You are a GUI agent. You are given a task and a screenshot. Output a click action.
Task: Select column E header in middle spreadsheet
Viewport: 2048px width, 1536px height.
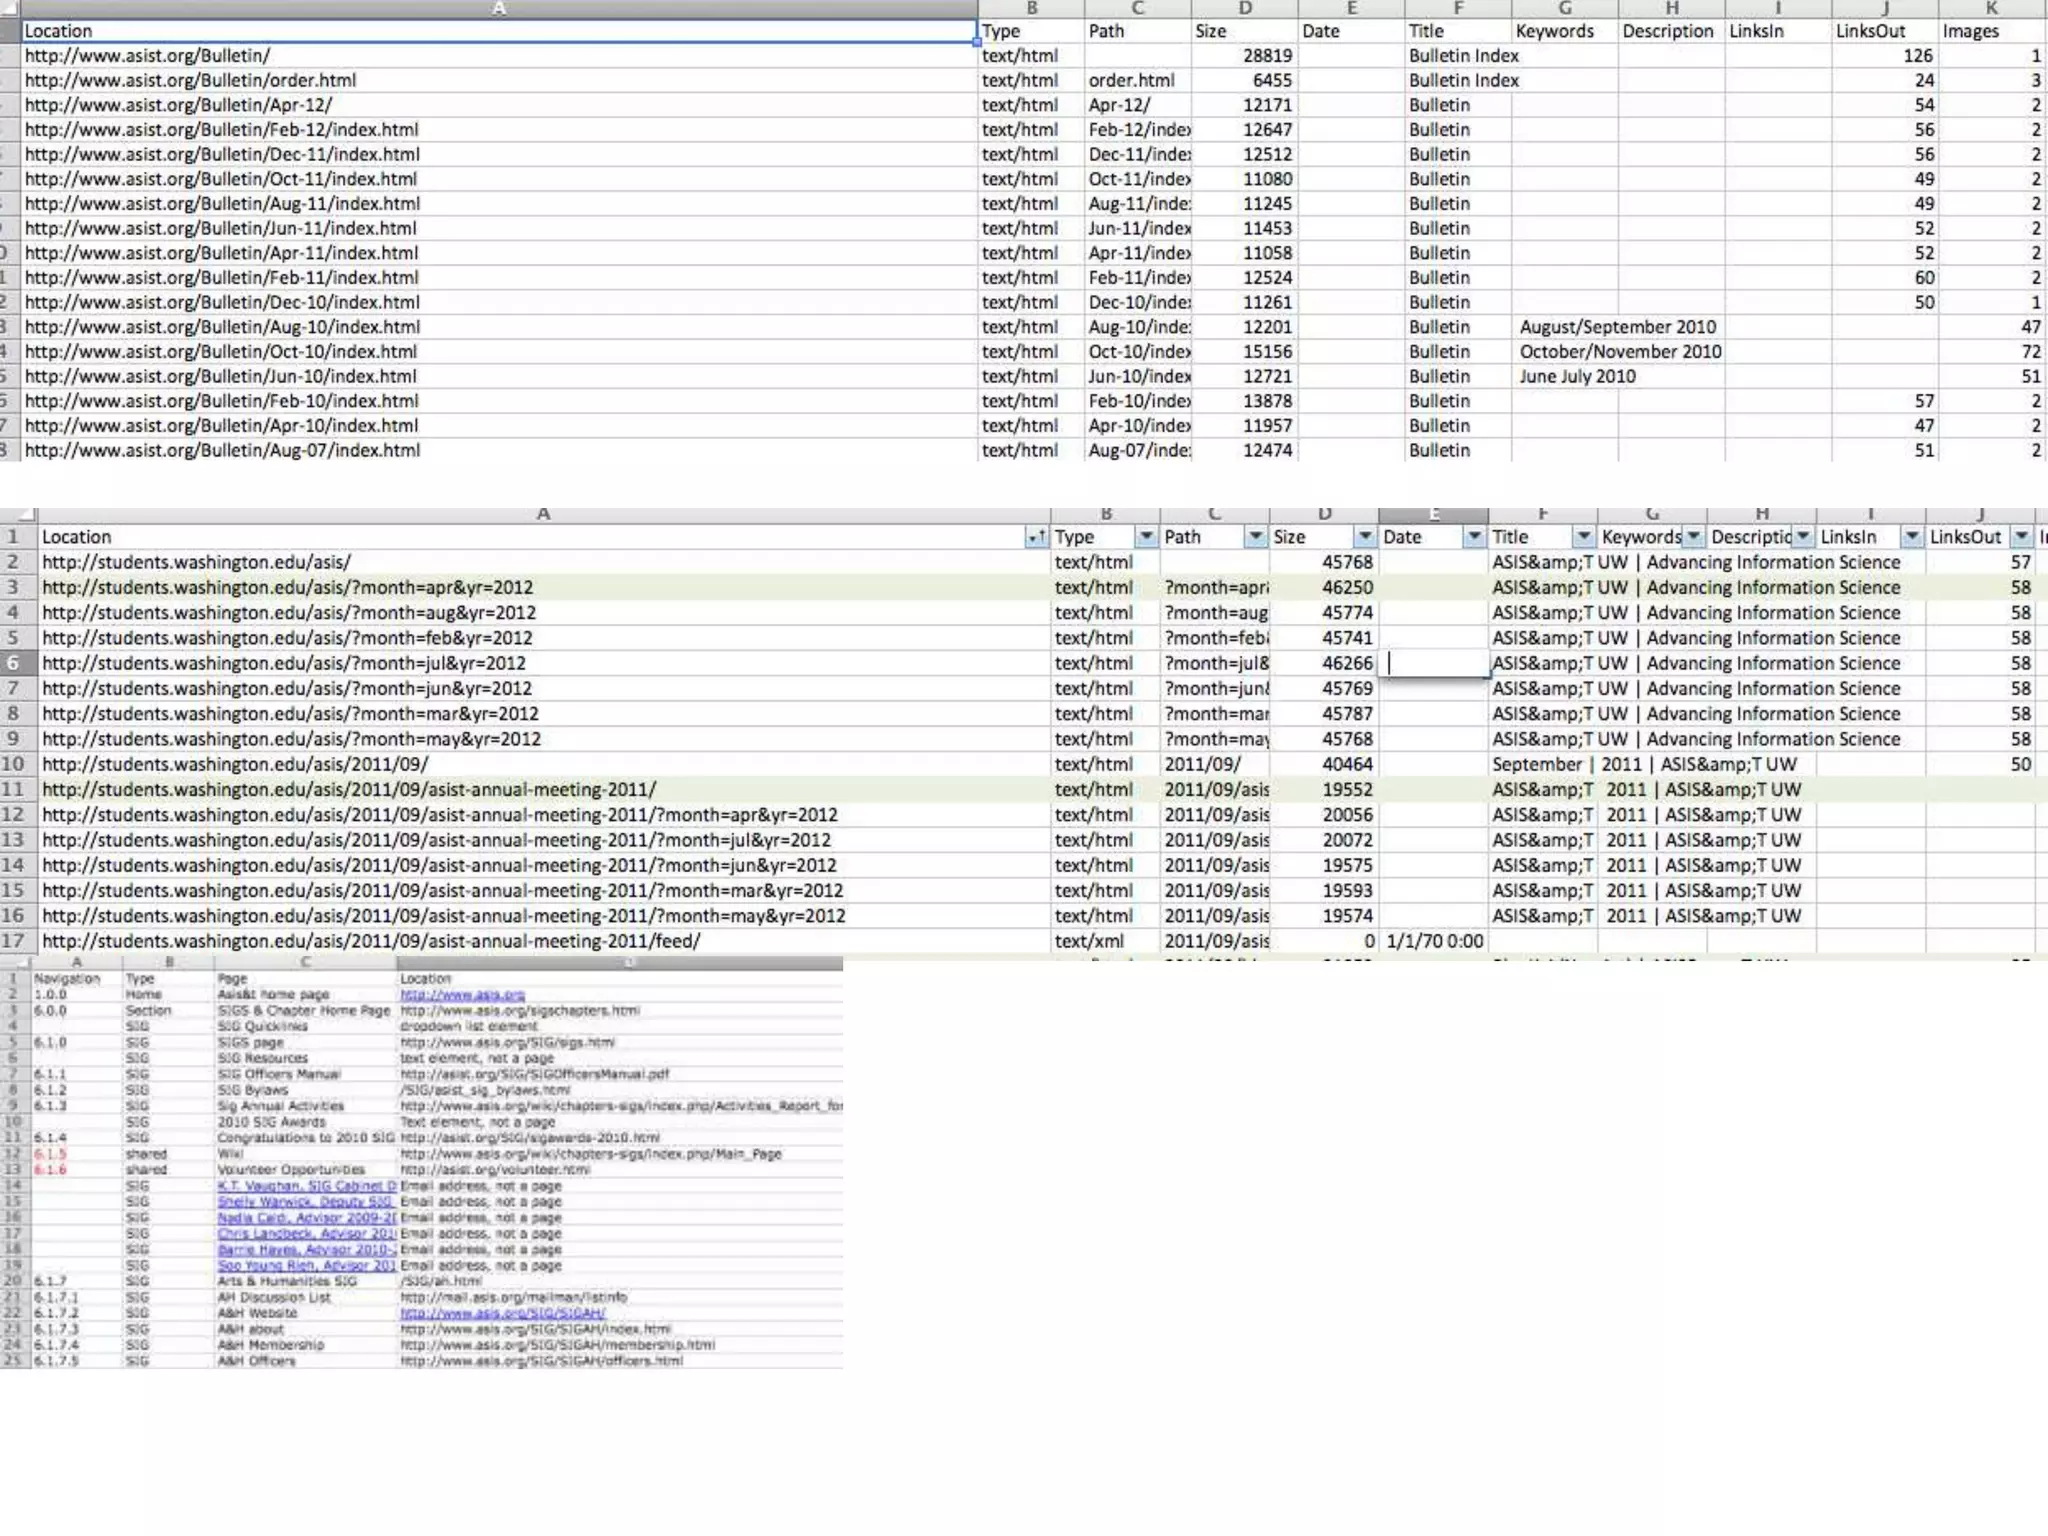pos(1433,514)
